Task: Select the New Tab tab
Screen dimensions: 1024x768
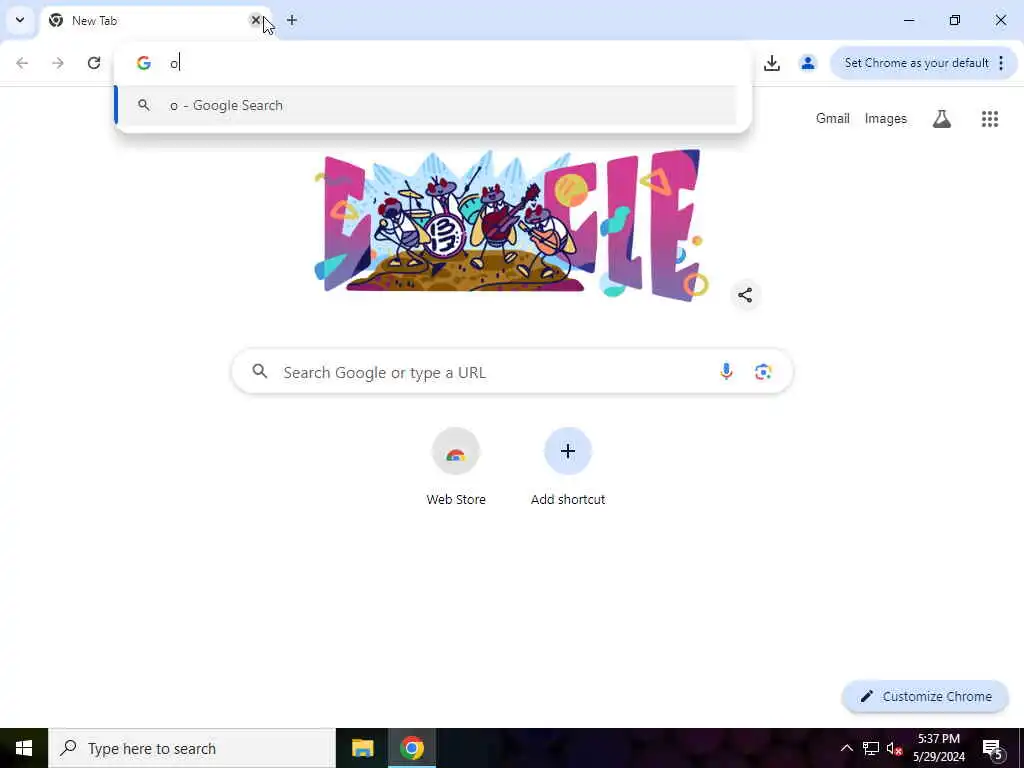Action: click(157, 20)
